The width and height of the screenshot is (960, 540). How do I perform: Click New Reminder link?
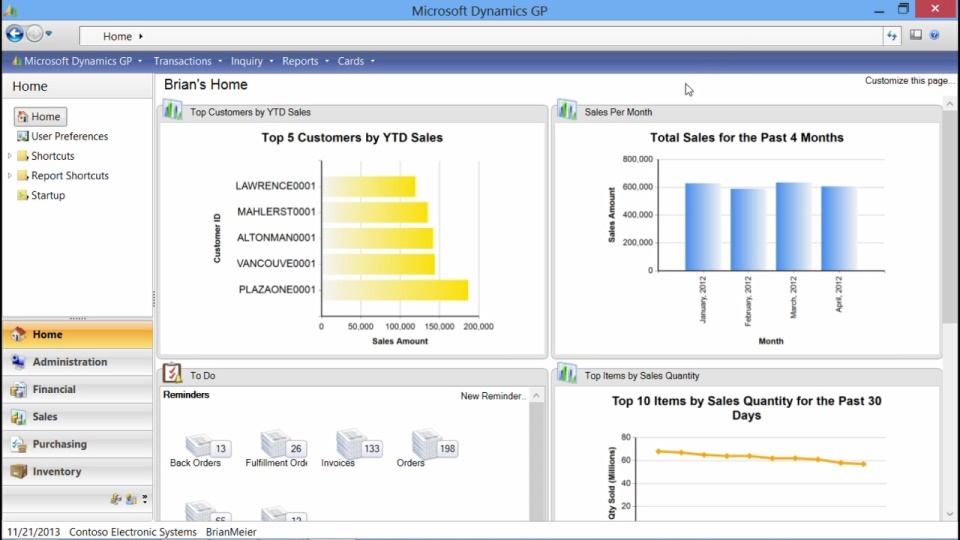pyautogui.click(x=493, y=396)
